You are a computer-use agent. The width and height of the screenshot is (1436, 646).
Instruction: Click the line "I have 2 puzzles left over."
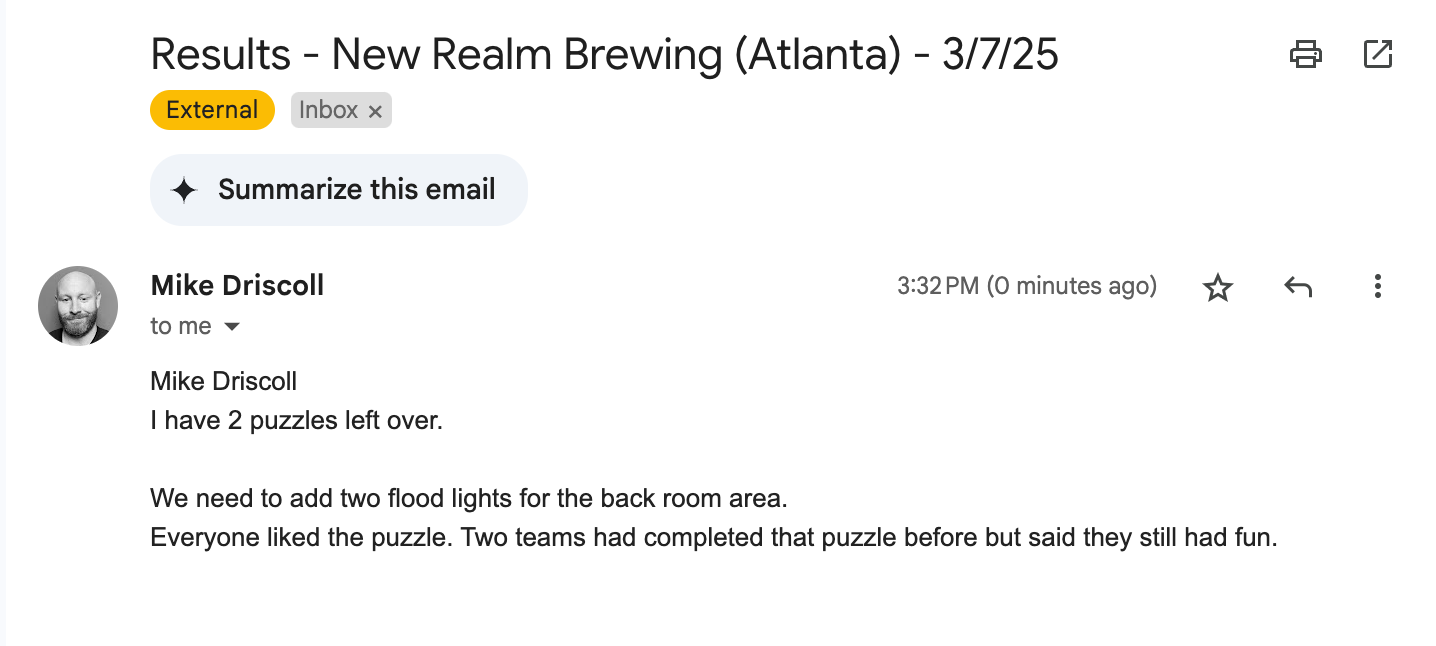click(x=296, y=421)
